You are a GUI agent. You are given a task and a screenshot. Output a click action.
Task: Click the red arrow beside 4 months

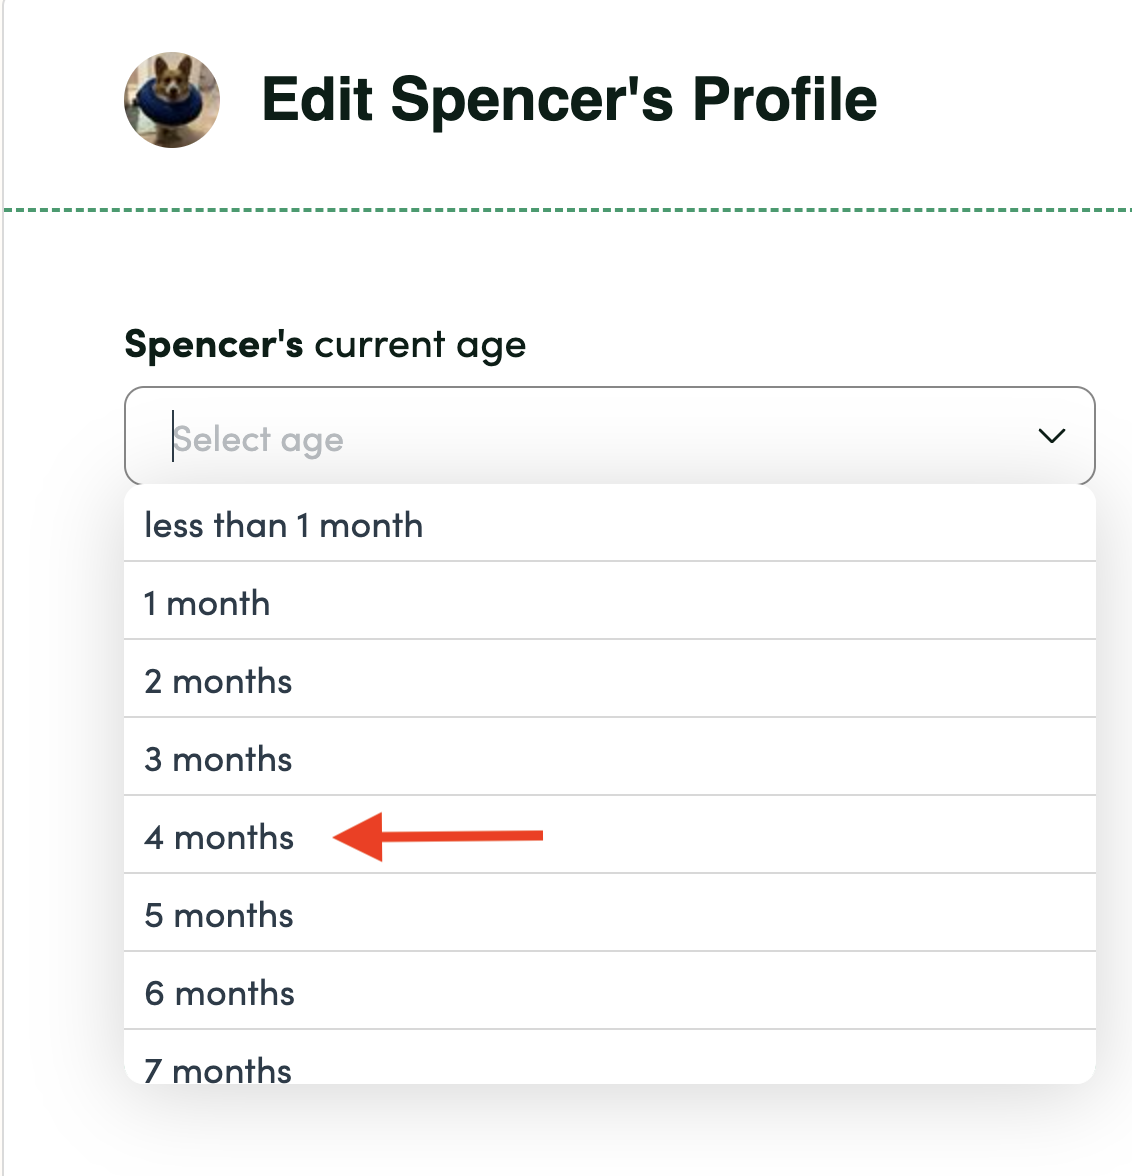(438, 836)
